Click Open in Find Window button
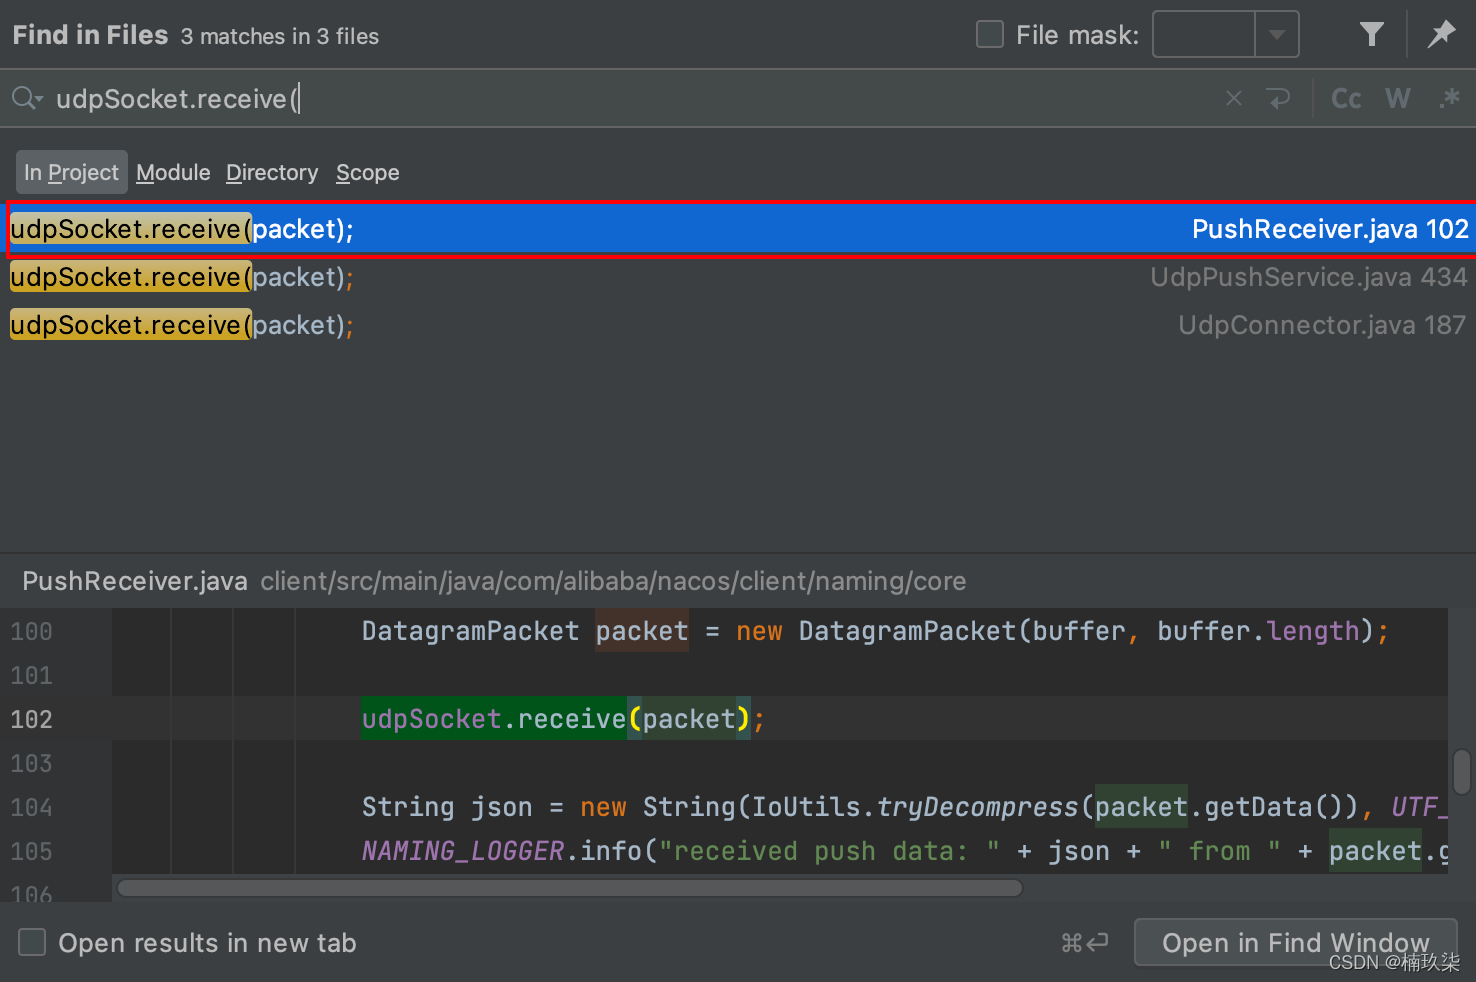 [1295, 942]
